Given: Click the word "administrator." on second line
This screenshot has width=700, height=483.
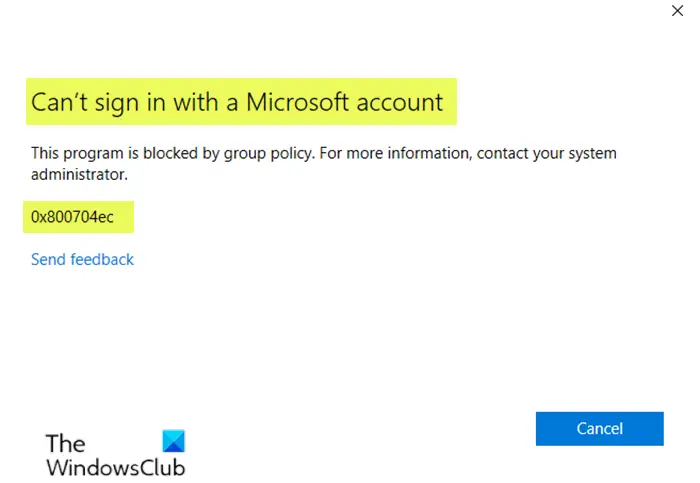Looking at the screenshot, I should point(80,174).
